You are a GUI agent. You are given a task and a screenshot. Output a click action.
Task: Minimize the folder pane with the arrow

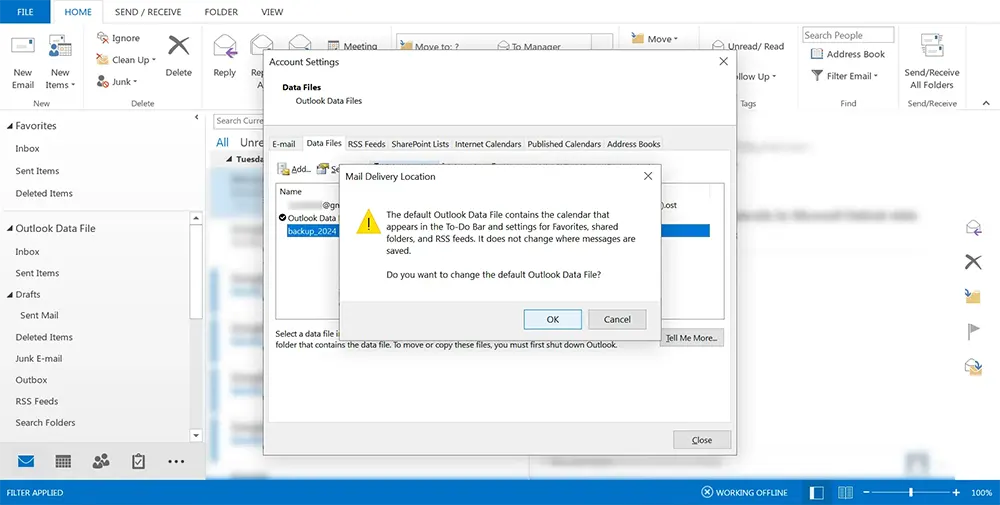click(x=196, y=117)
